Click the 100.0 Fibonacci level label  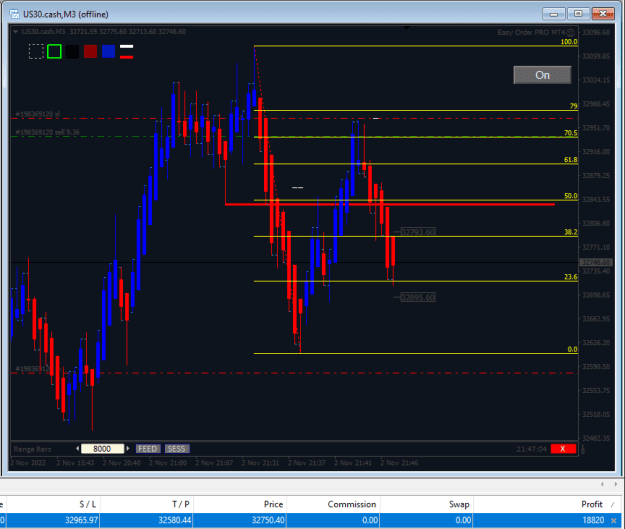pyautogui.click(x=569, y=41)
